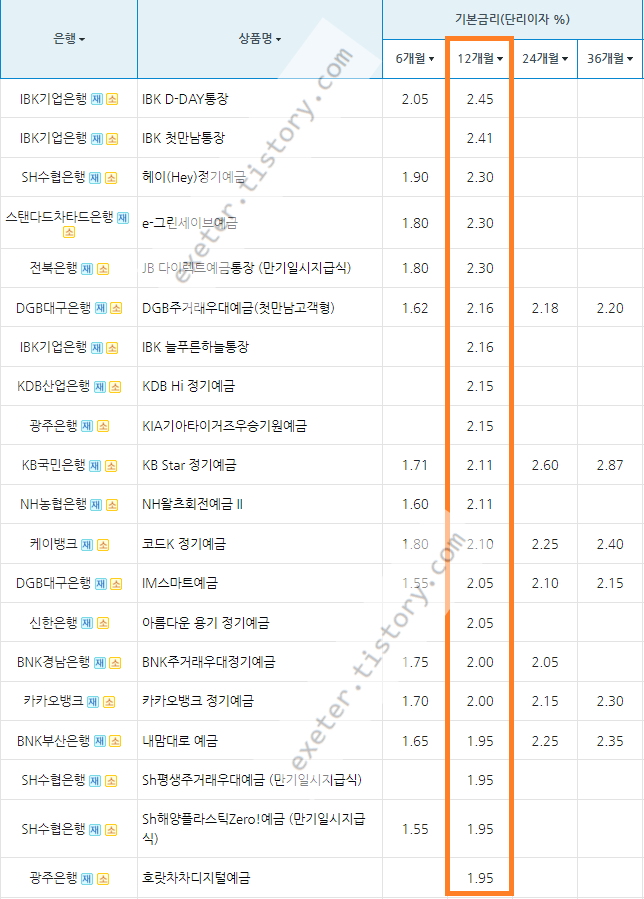Sort rates by the 6개월 column
This screenshot has height=899, width=644.
pyautogui.click(x=415, y=58)
